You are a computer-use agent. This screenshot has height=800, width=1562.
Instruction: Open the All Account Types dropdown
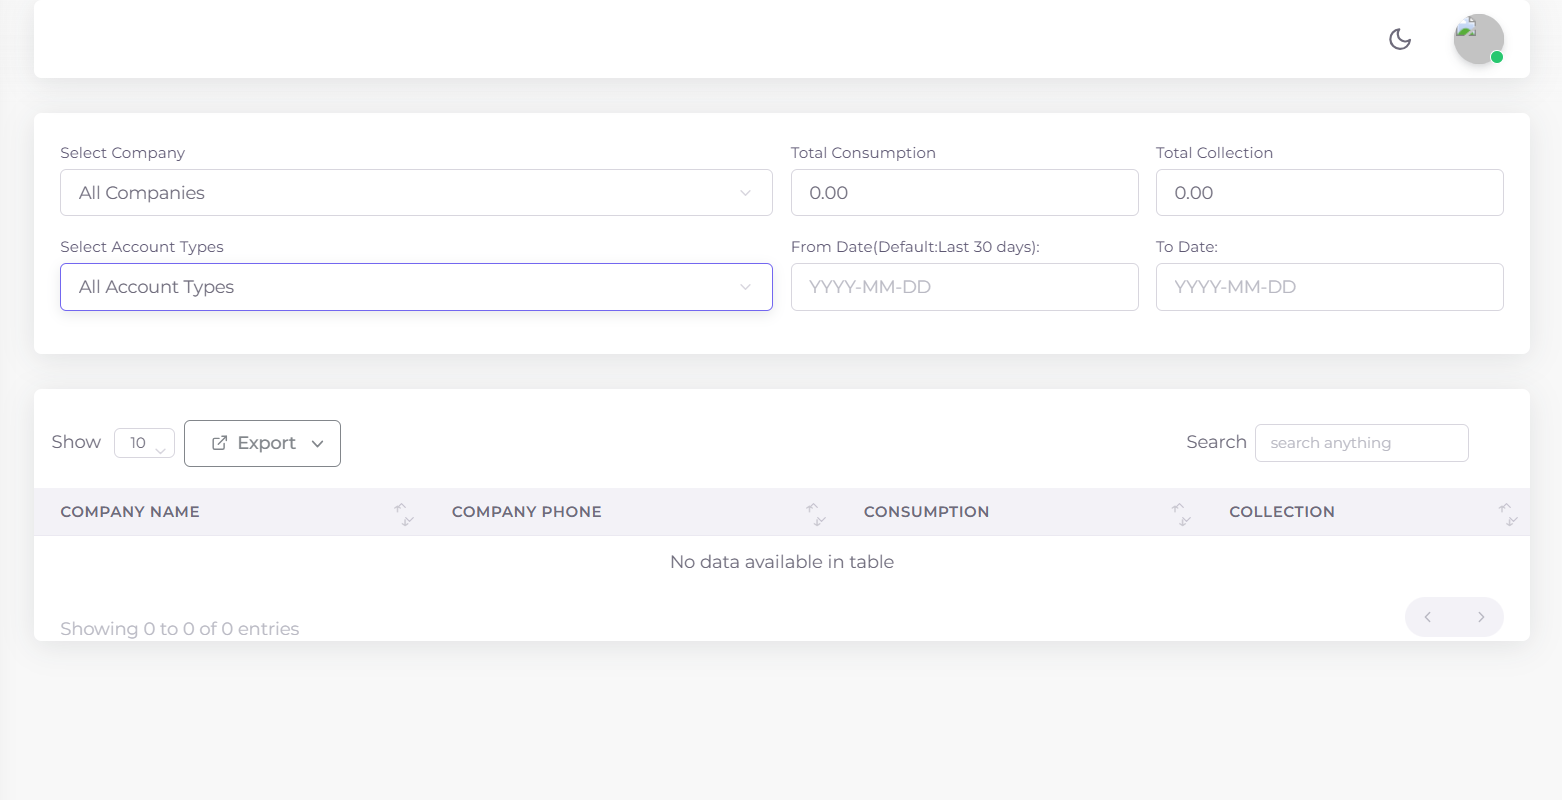[416, 287]
